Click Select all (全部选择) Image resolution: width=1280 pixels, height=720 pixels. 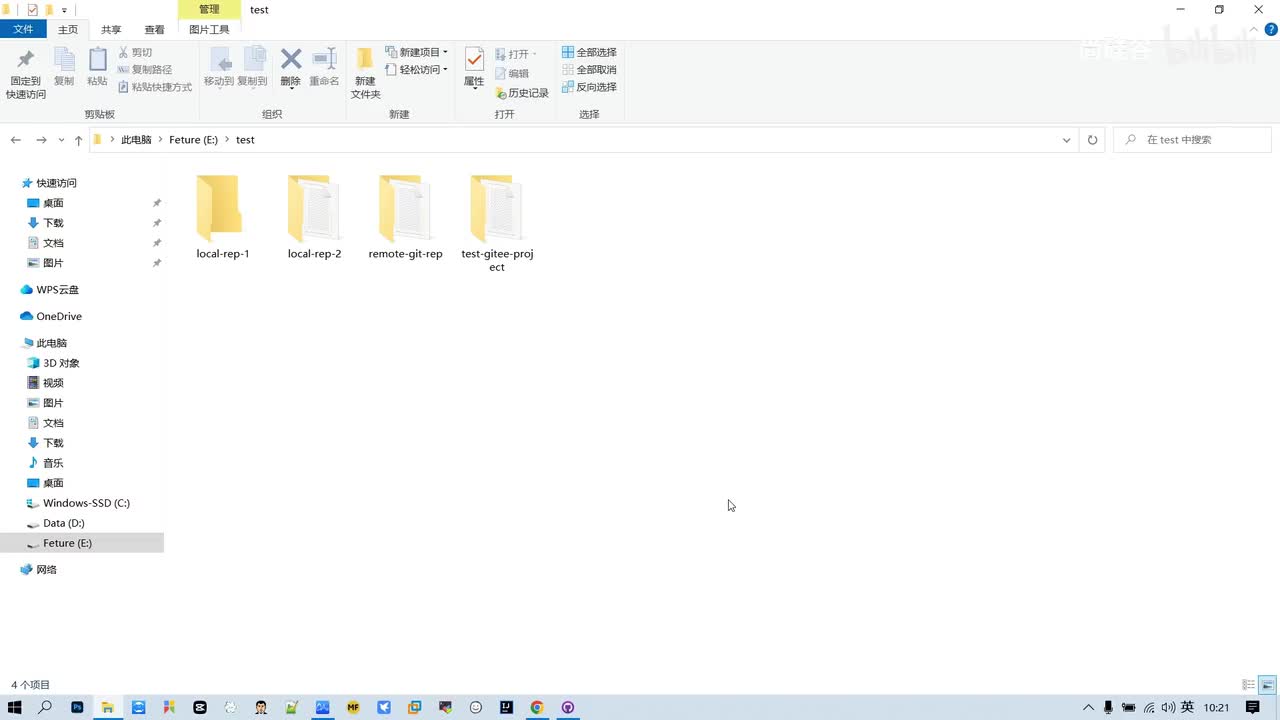coord(589,52)
